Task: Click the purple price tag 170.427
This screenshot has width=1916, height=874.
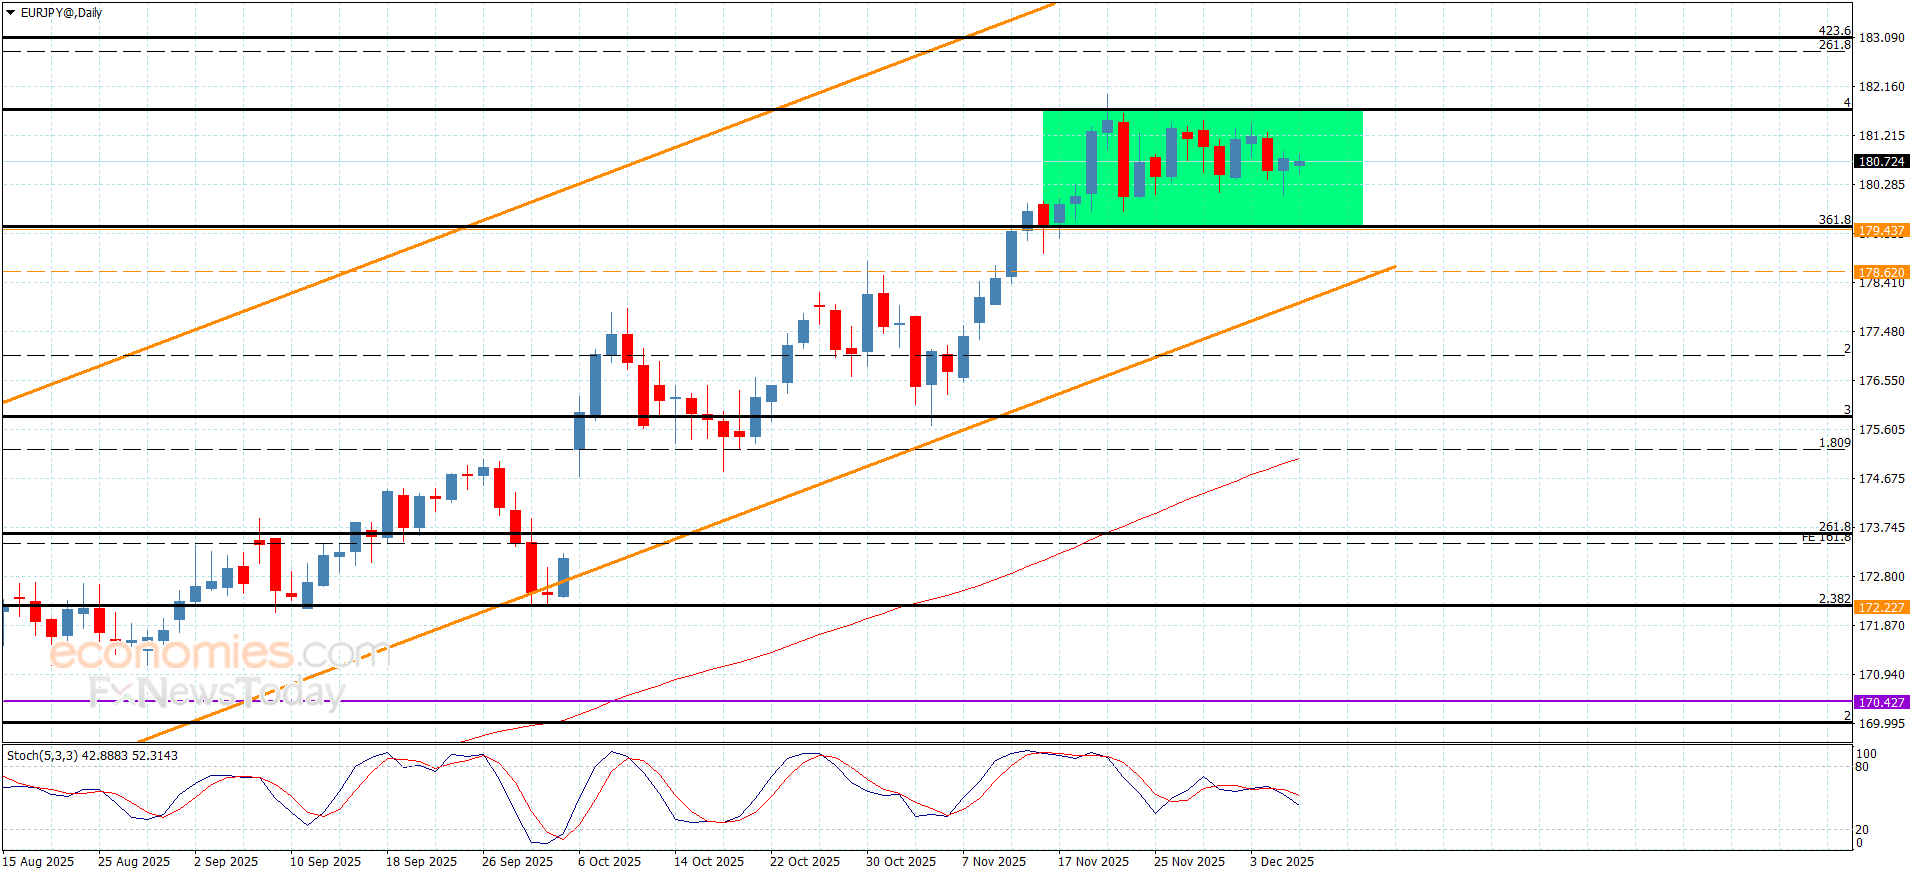Action: click(1881, 703)
